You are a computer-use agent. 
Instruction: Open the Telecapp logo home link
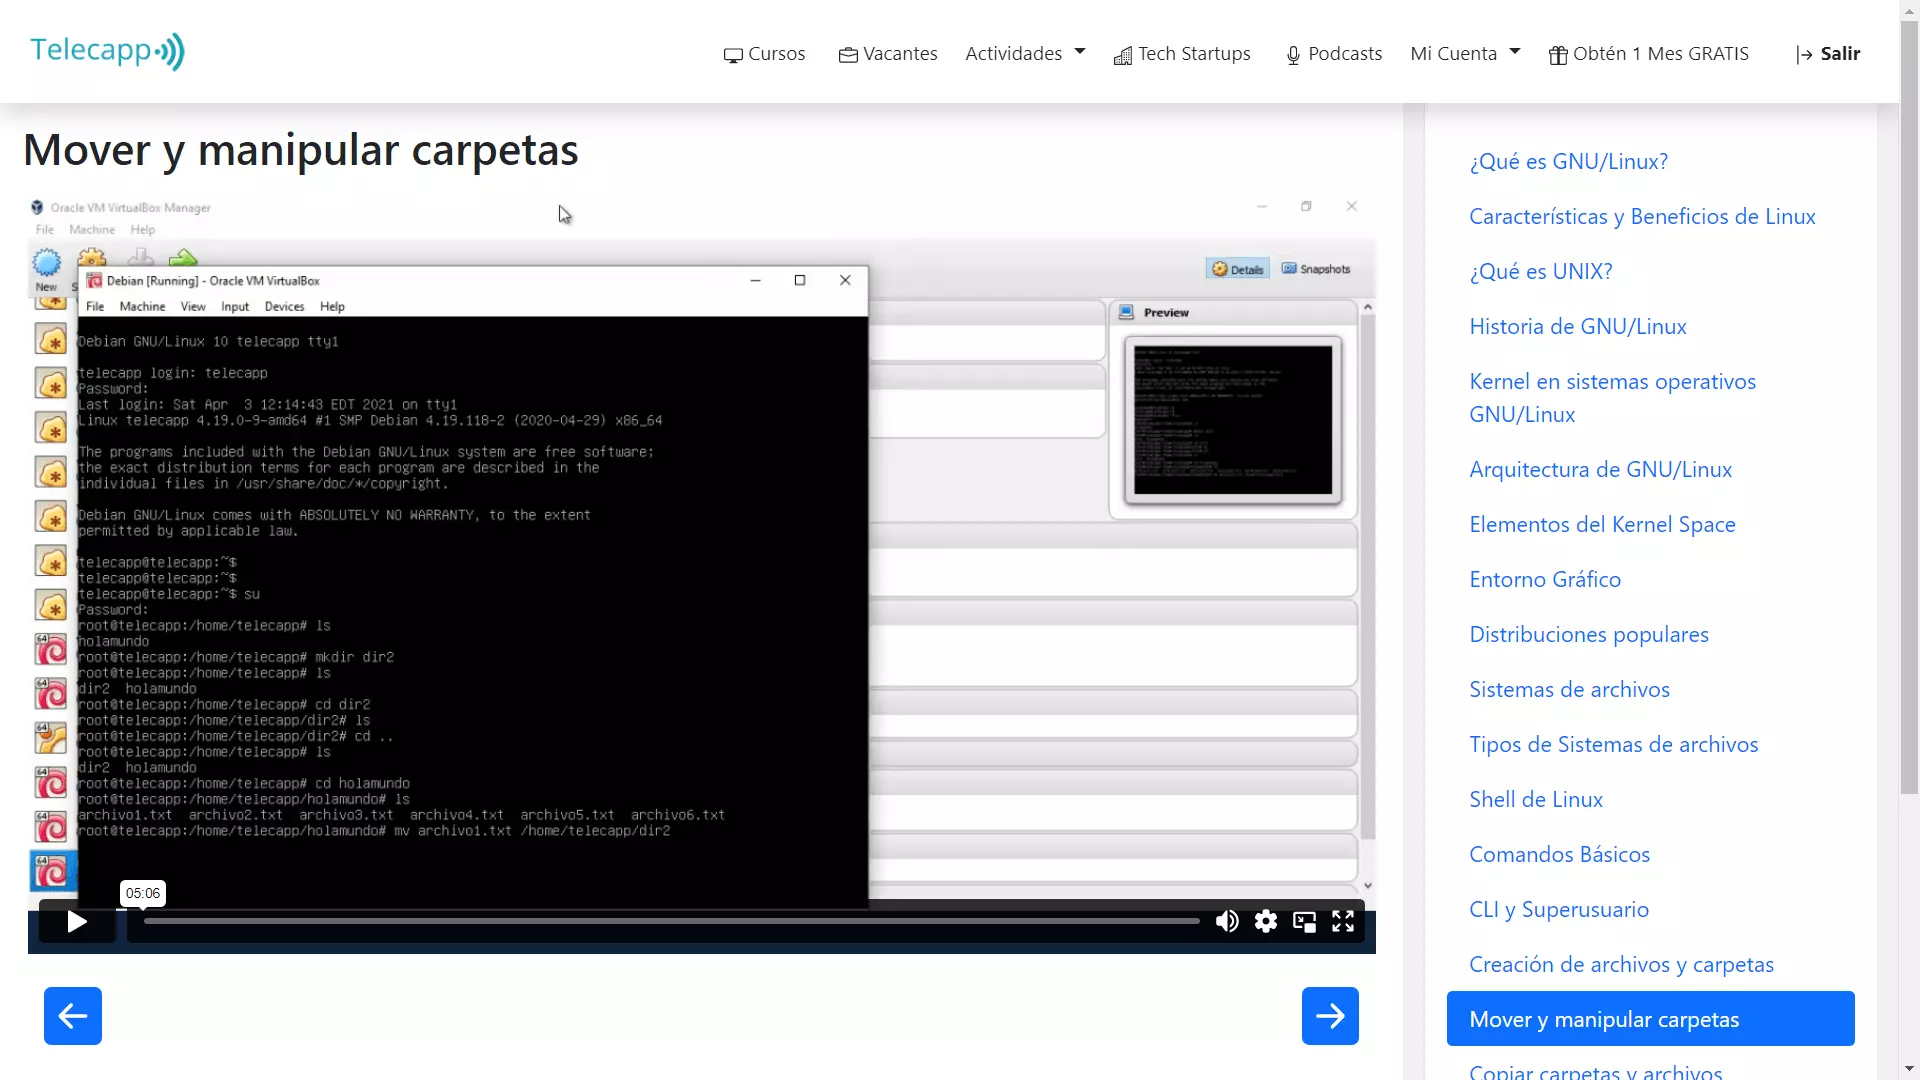click(x=107, y=50)
